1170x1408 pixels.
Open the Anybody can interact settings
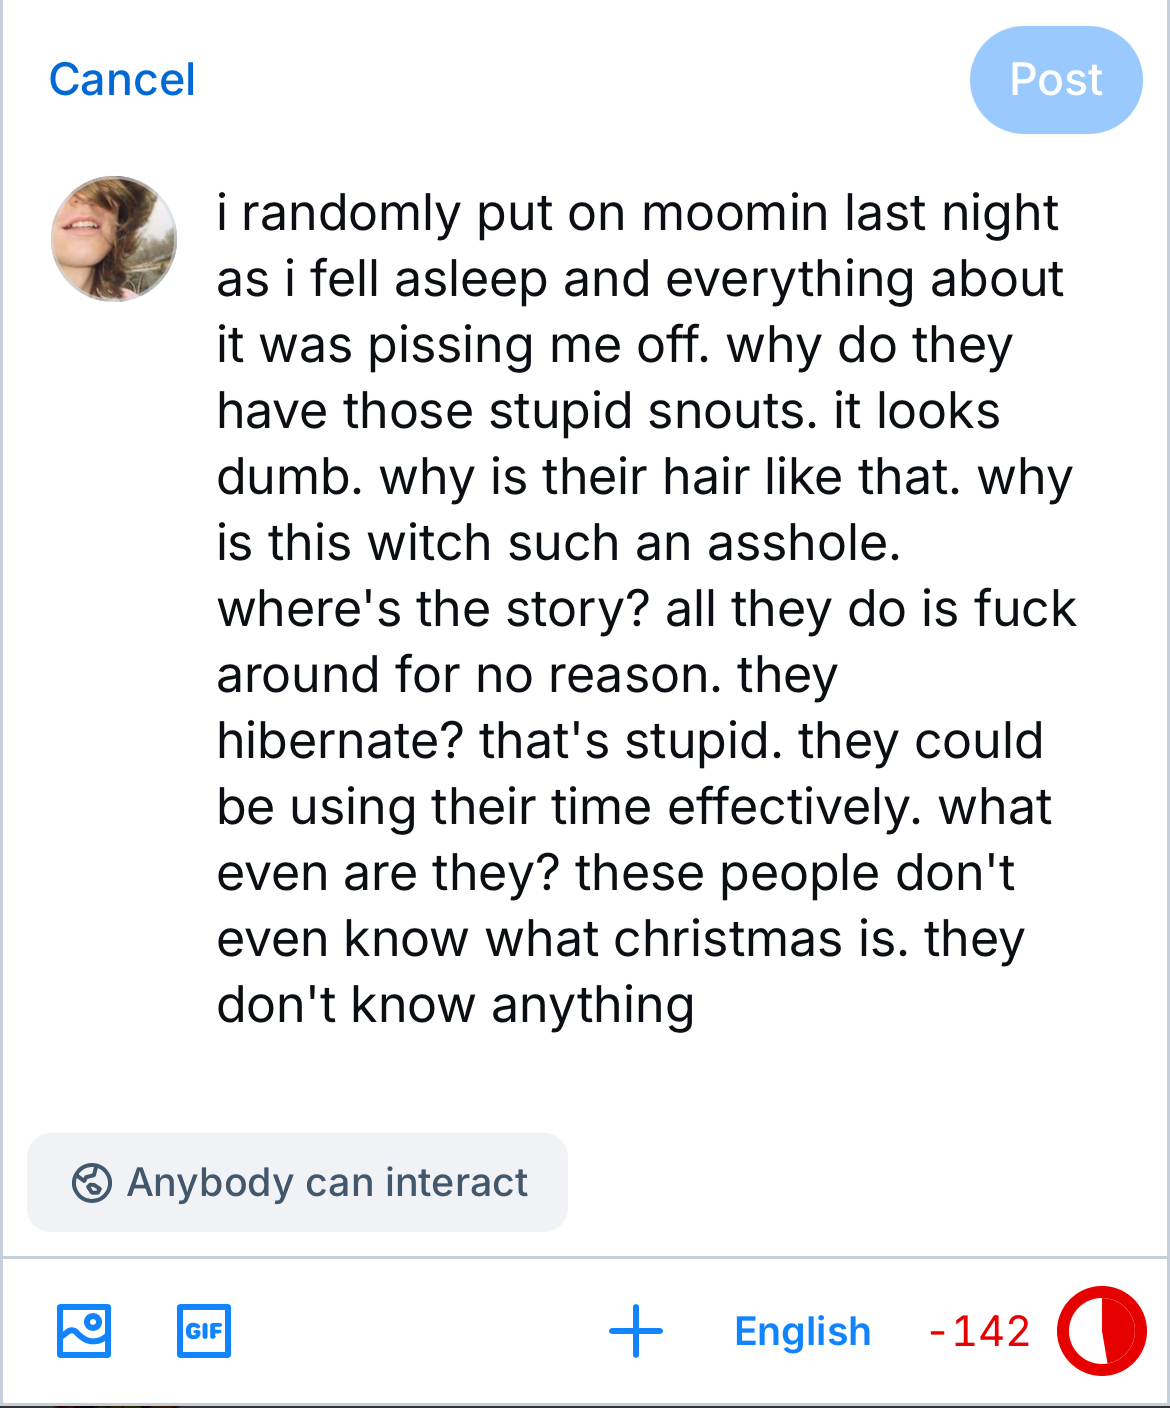pyautogui.click(x=297, y=1182)
